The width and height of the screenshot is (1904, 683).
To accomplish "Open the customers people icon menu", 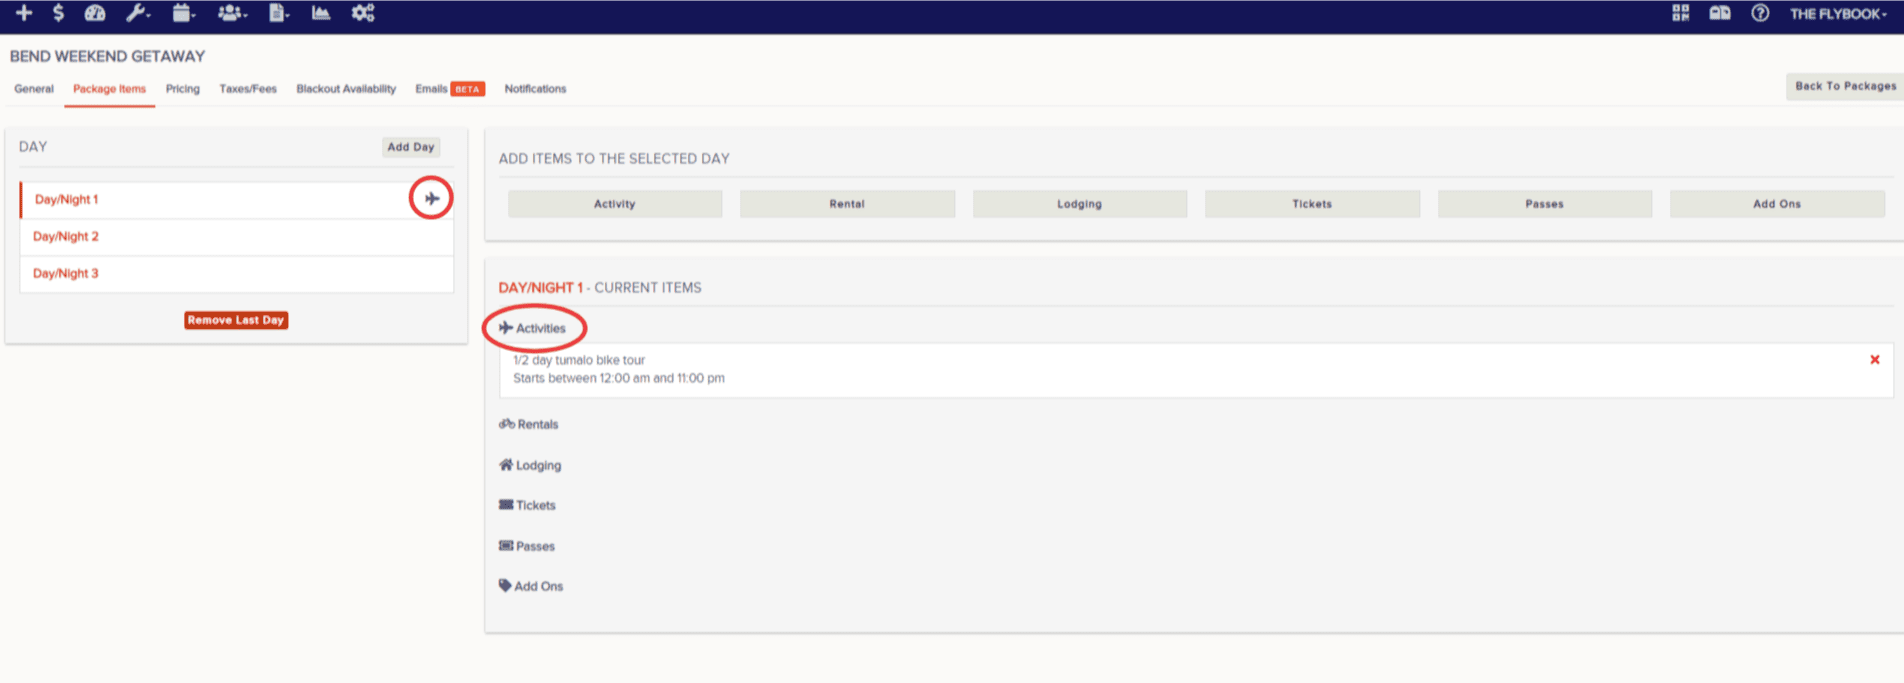I will (x=232, y=13).
